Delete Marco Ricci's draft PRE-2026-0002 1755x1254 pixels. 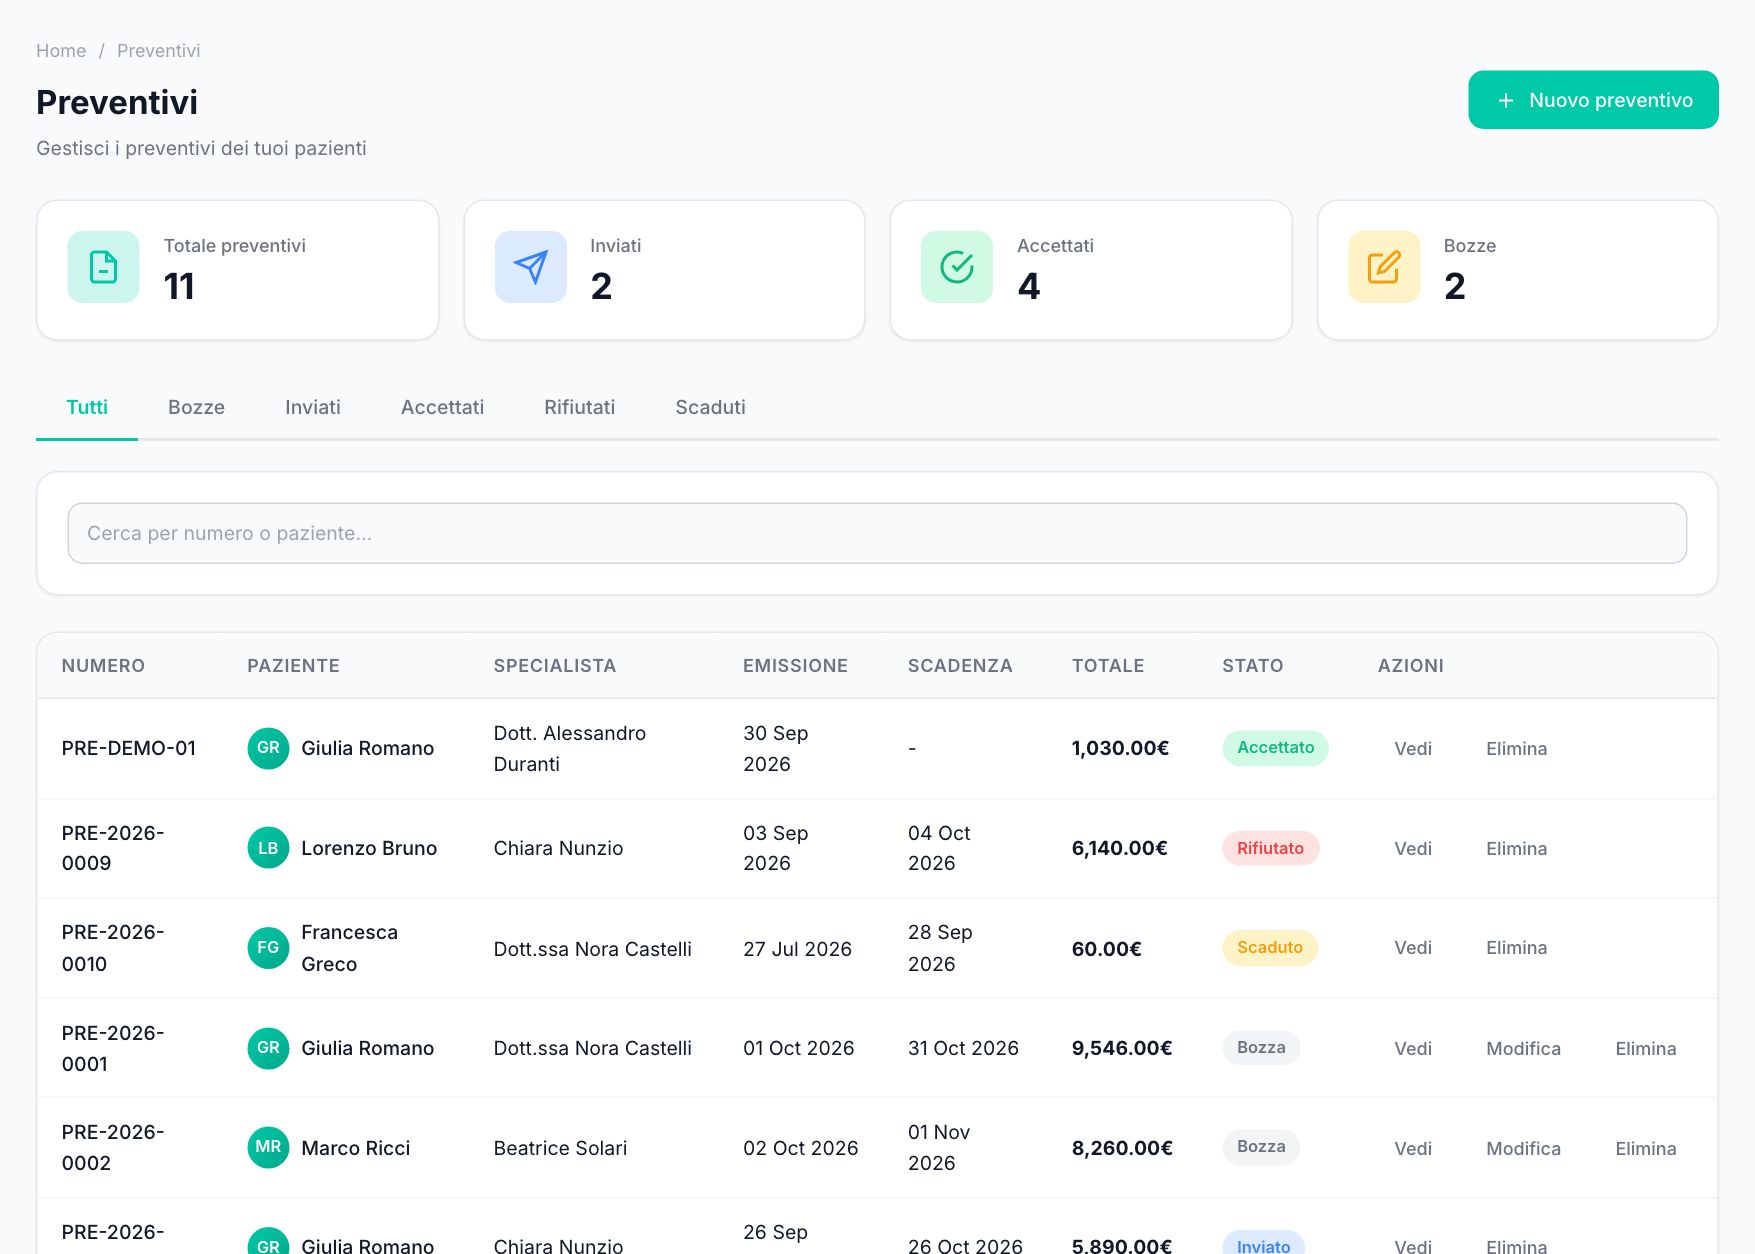(1645, 1149)
